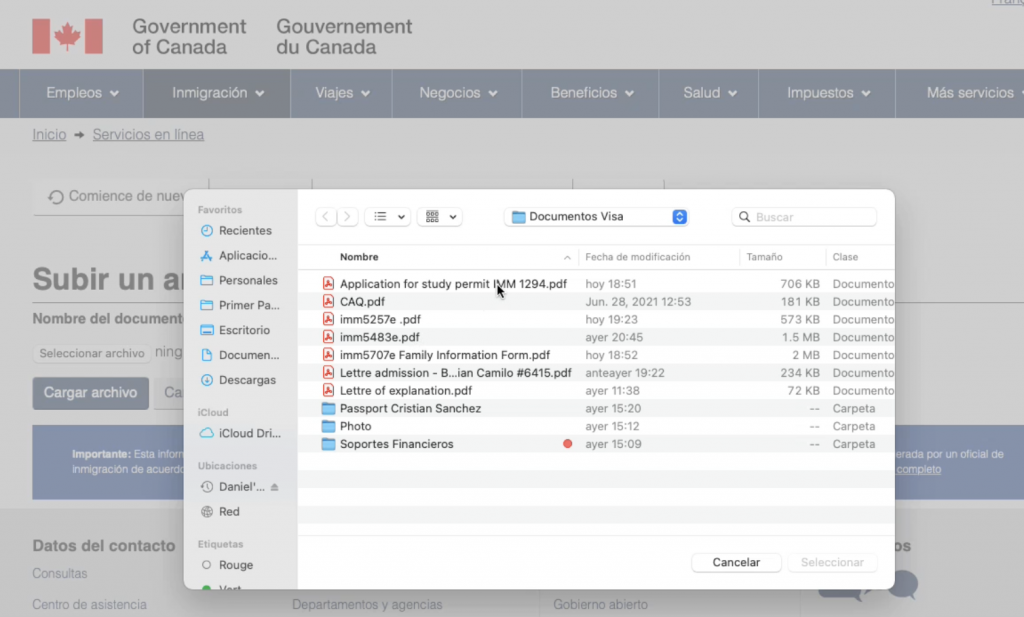Click the Cancelar button
Image resolution: width=1024 pixels, height=617 pixels.
(736, 563)
